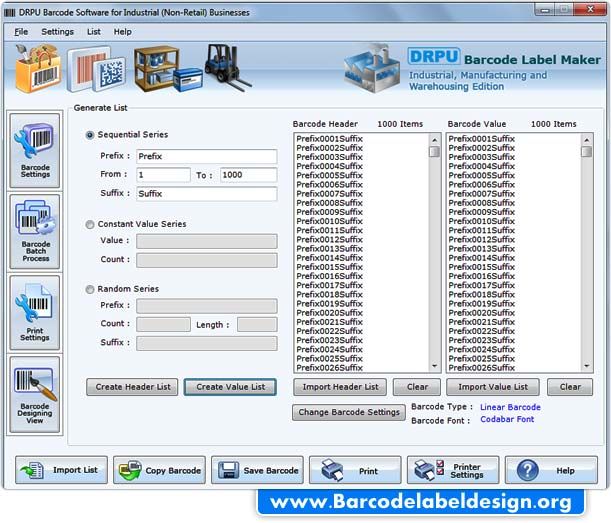
Task: Click the Barcode Header list scrollbar thumb
Action: click(x=434, y=152)
